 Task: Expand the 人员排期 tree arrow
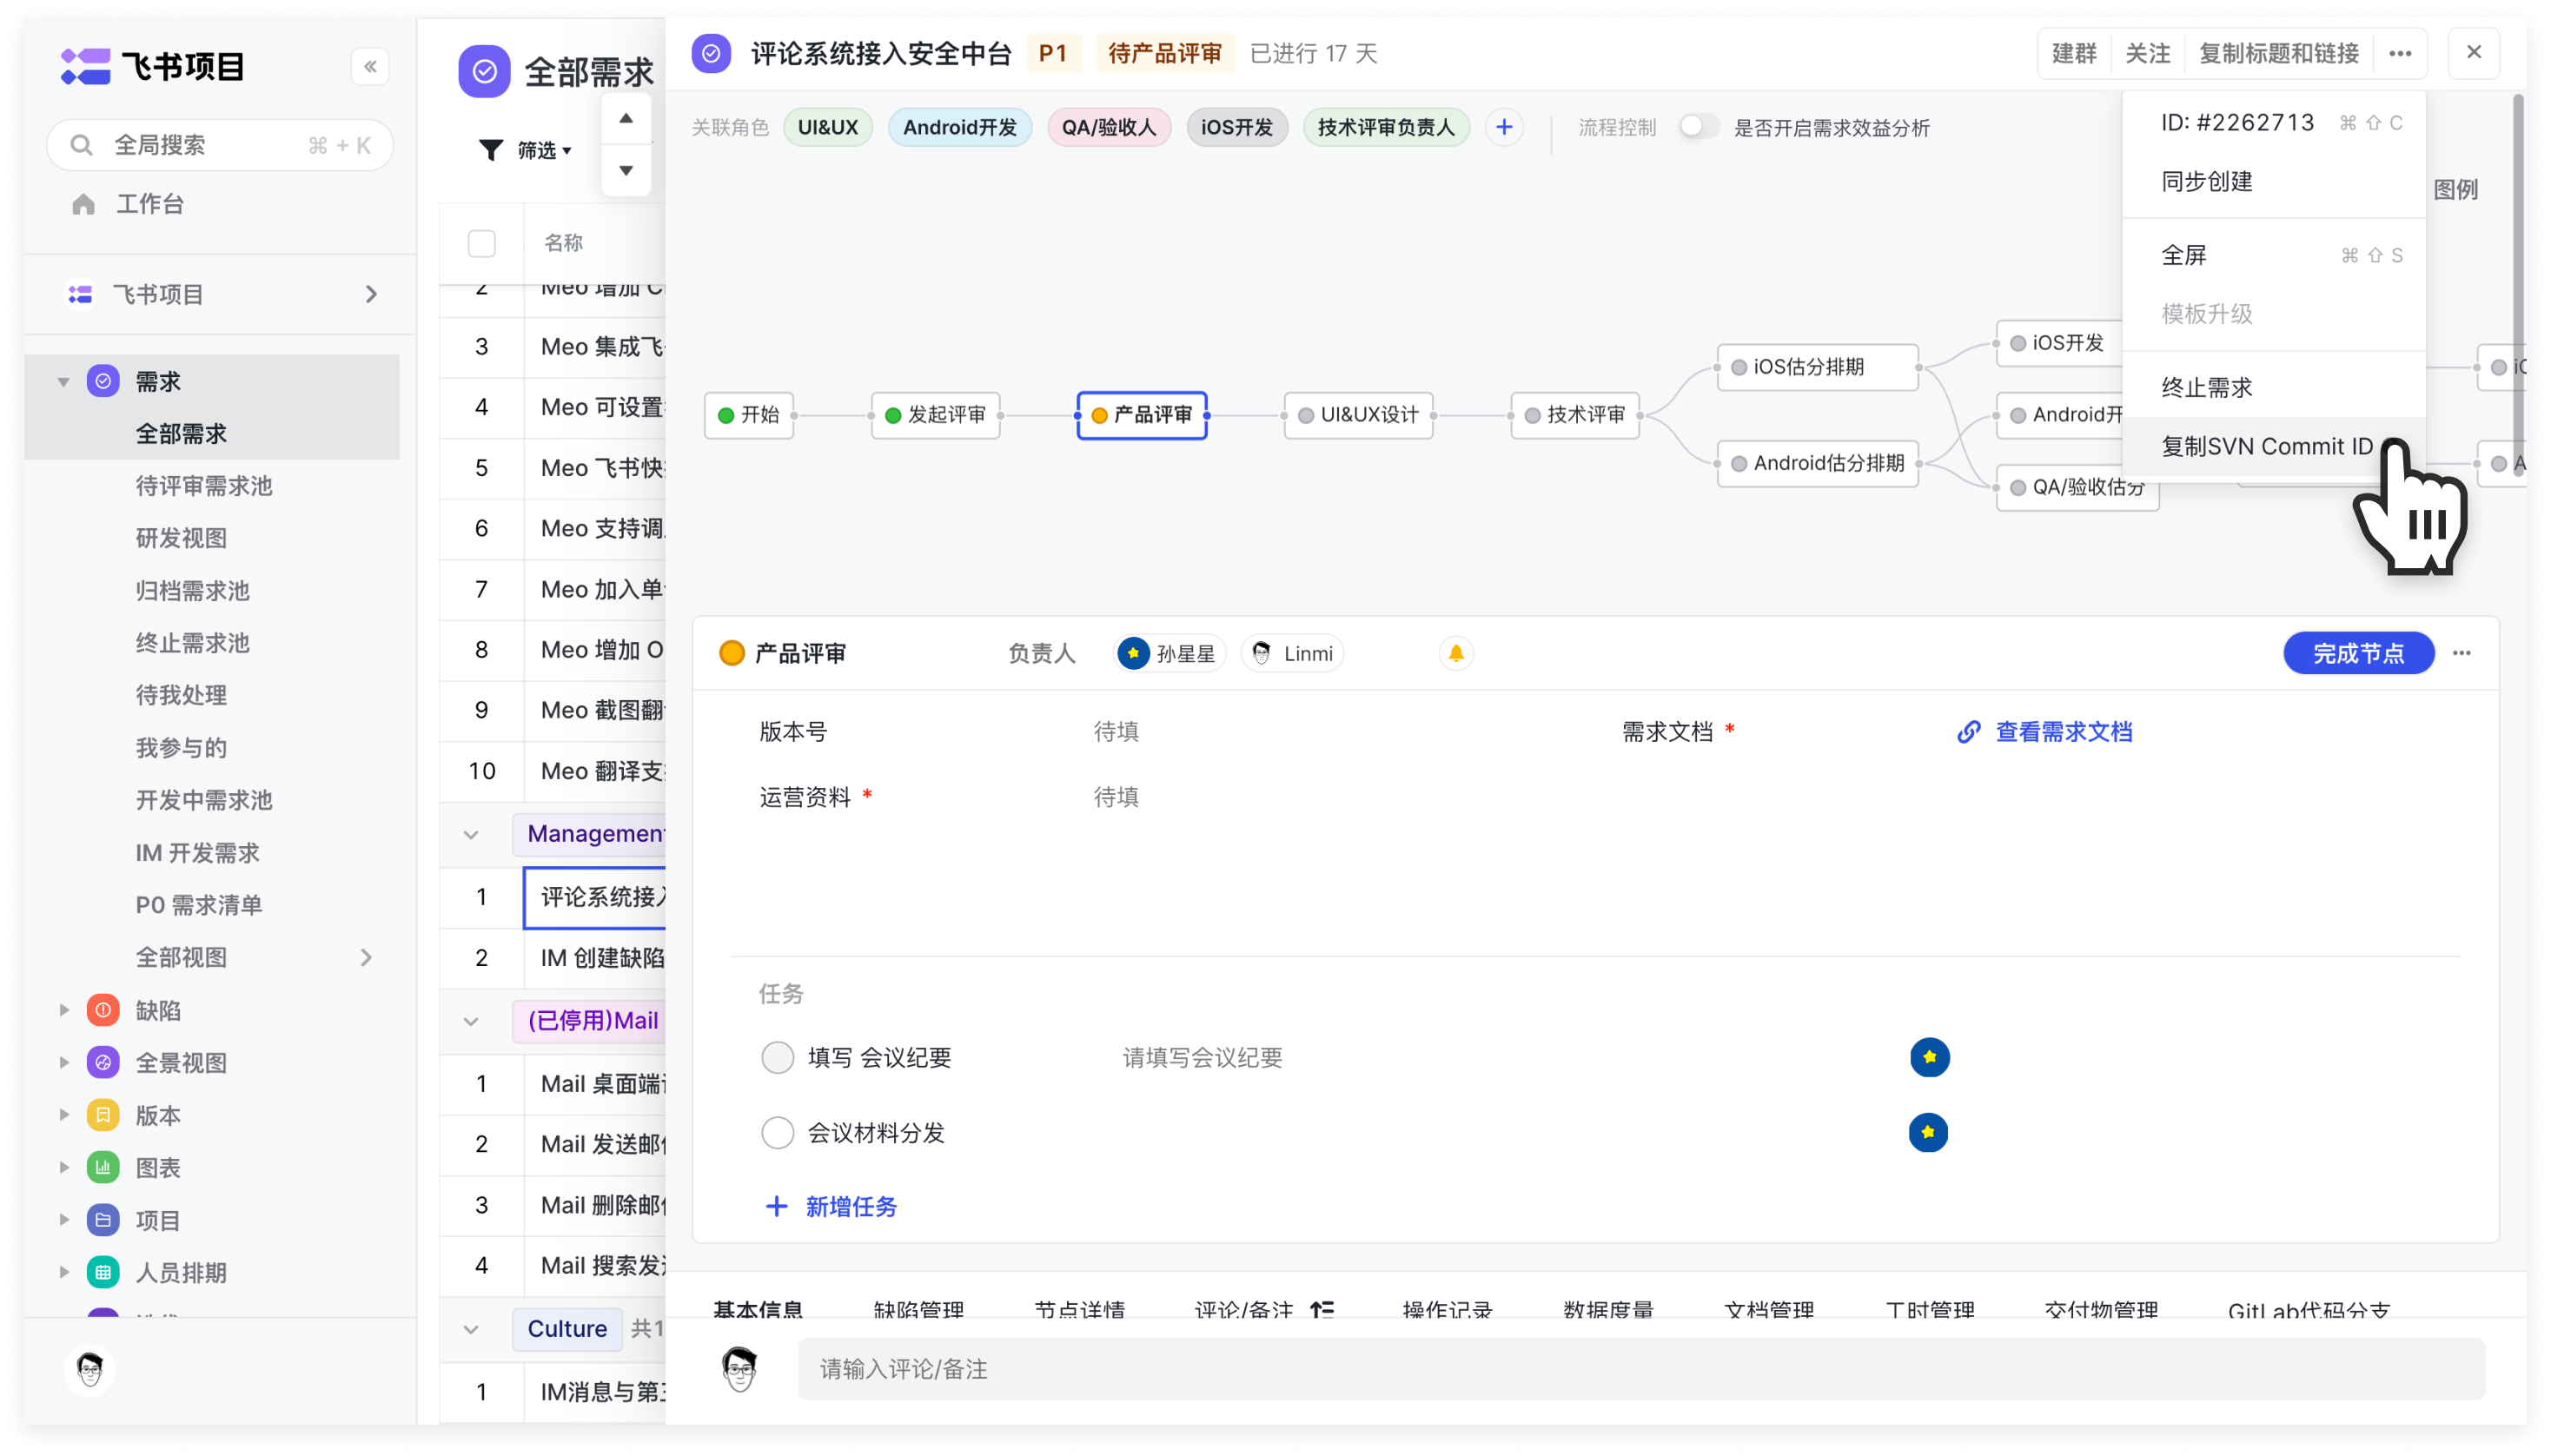[64, 1272]
